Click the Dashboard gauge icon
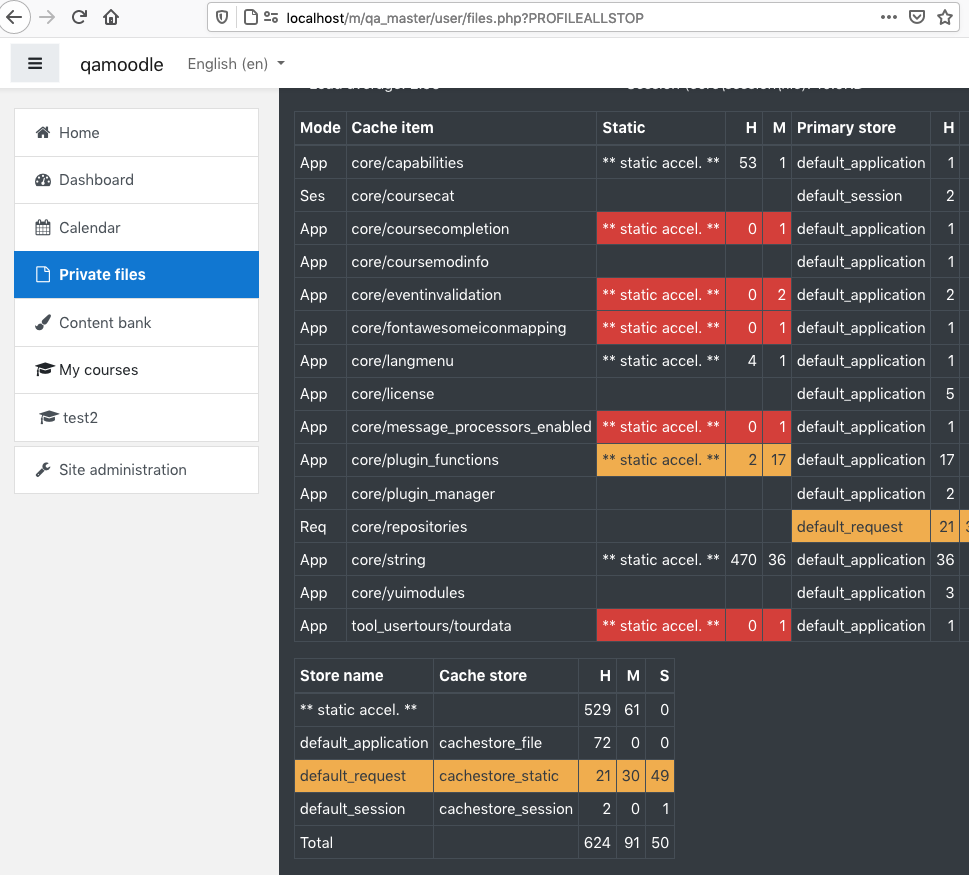The image size is (969, 875). (43, 180)
